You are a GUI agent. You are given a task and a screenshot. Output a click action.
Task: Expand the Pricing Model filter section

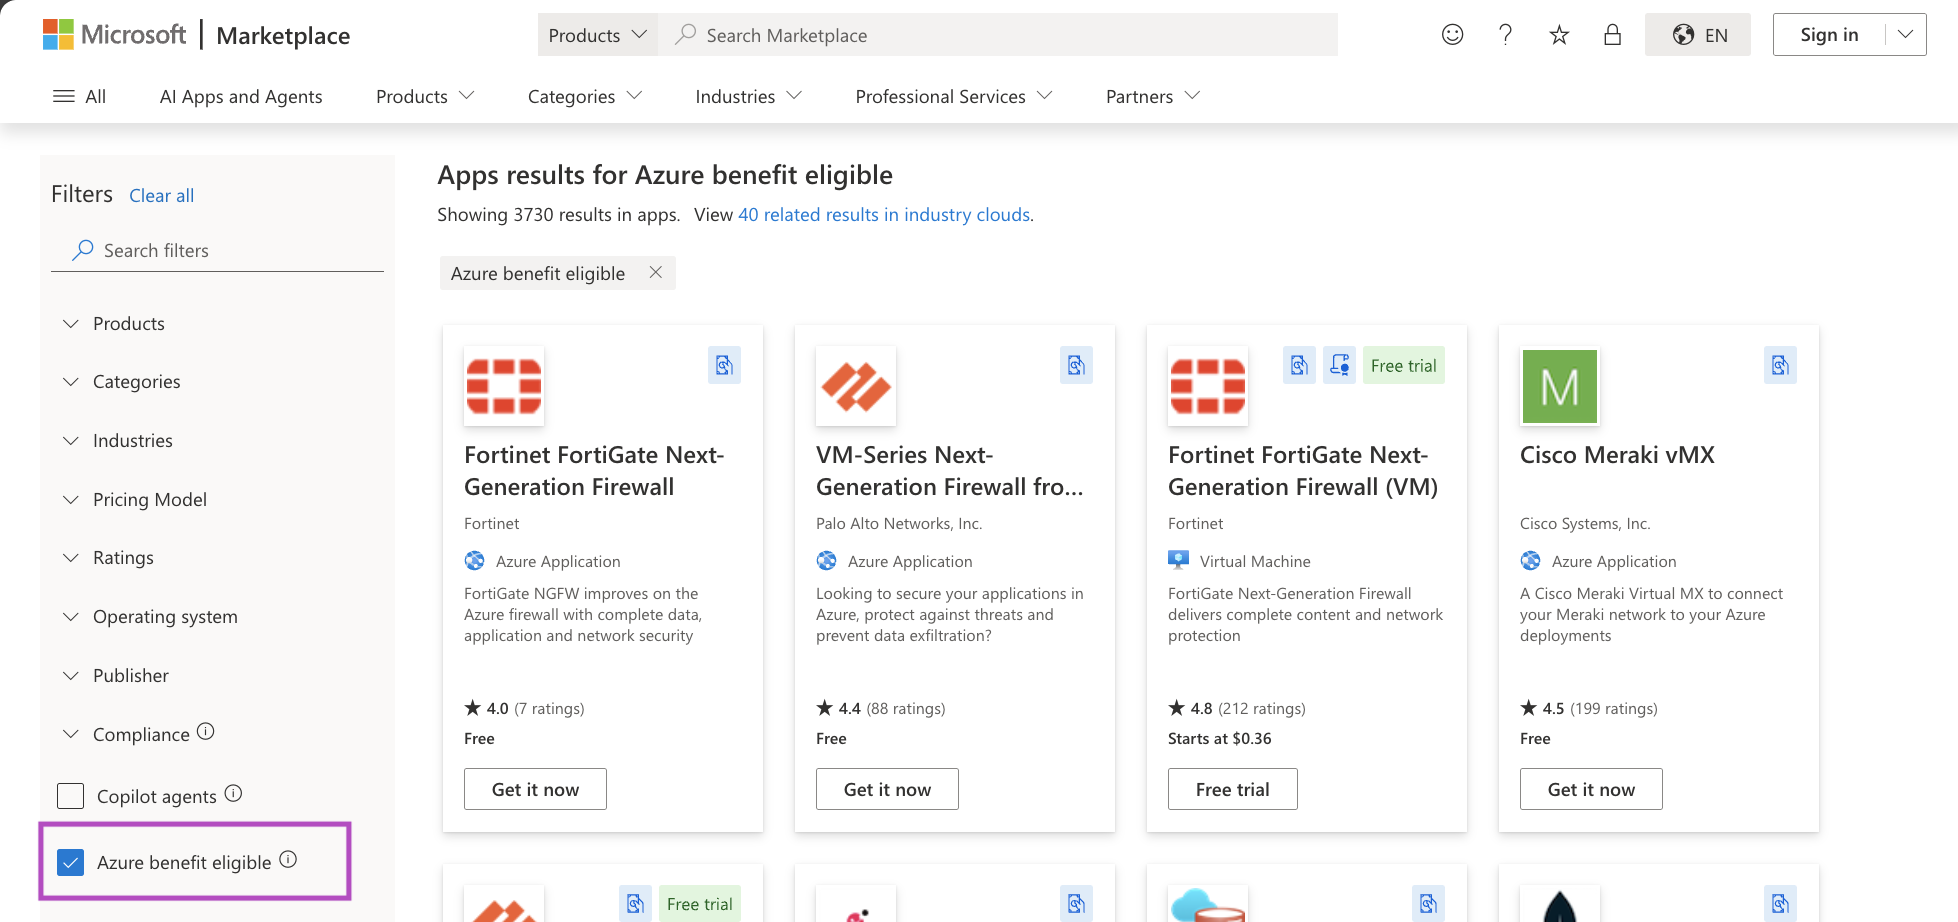(x=149, y=499)
